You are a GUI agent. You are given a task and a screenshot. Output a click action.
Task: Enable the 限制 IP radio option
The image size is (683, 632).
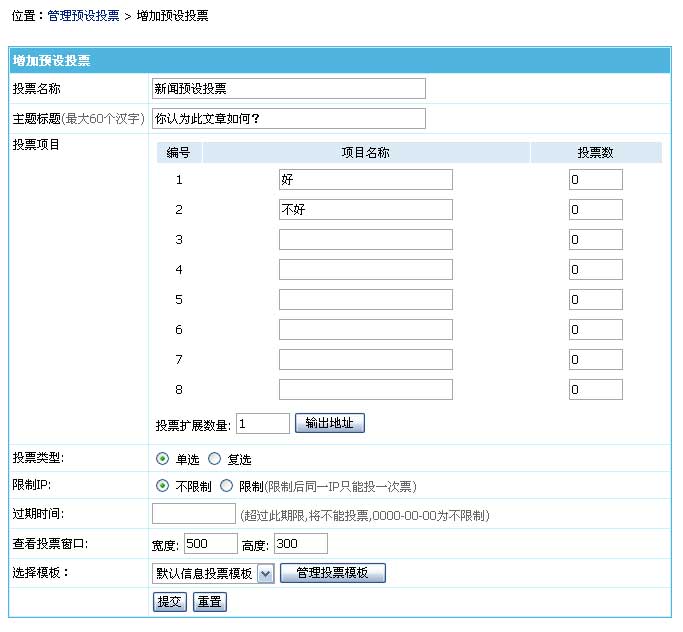pyautogui.click(x=225, y=486)
